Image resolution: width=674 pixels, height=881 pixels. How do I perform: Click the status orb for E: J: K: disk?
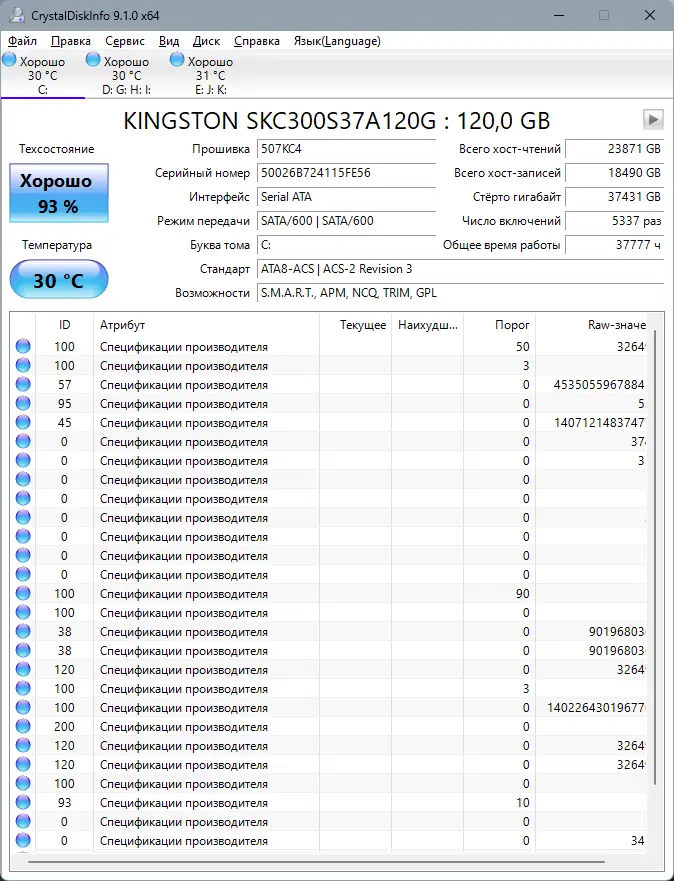pos(177,60)
